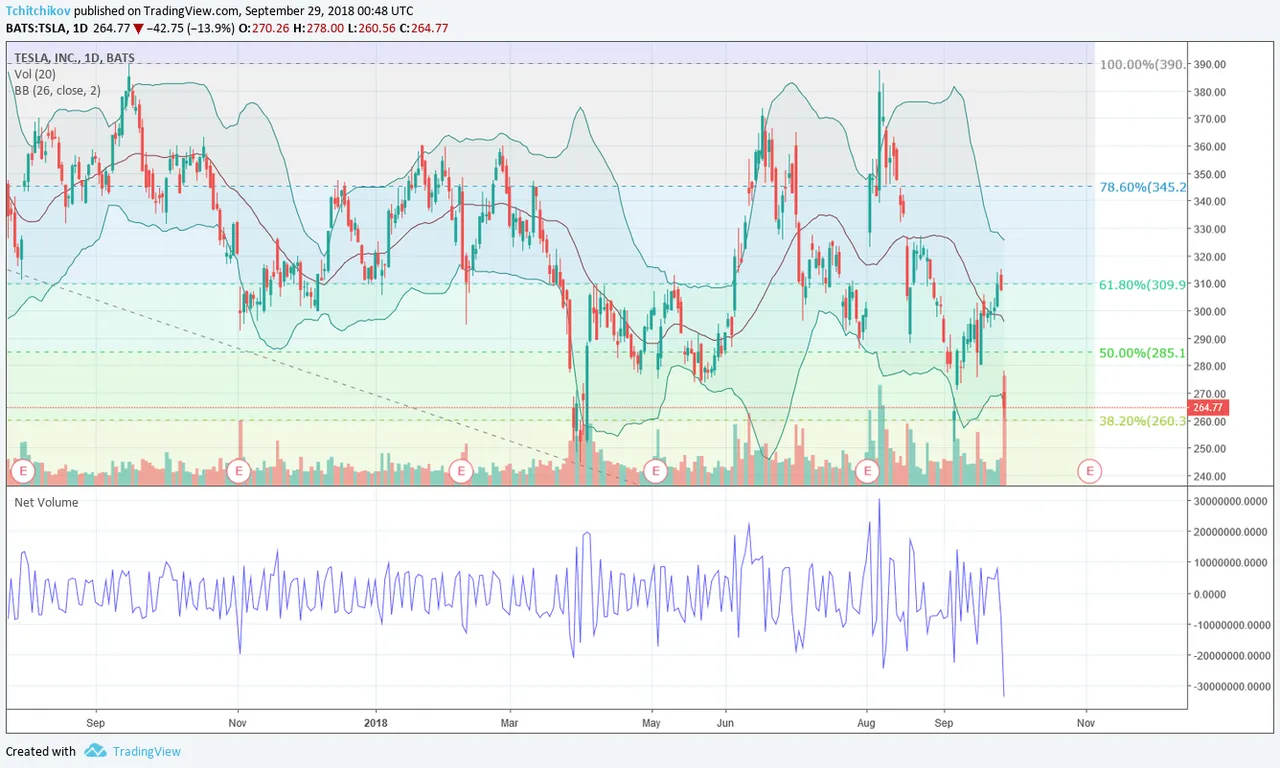The height and width of the screenshot is (768, 1280).
Task: Click the earnings E marker above the 2017 Nov label
Action: tap(238, 470)
